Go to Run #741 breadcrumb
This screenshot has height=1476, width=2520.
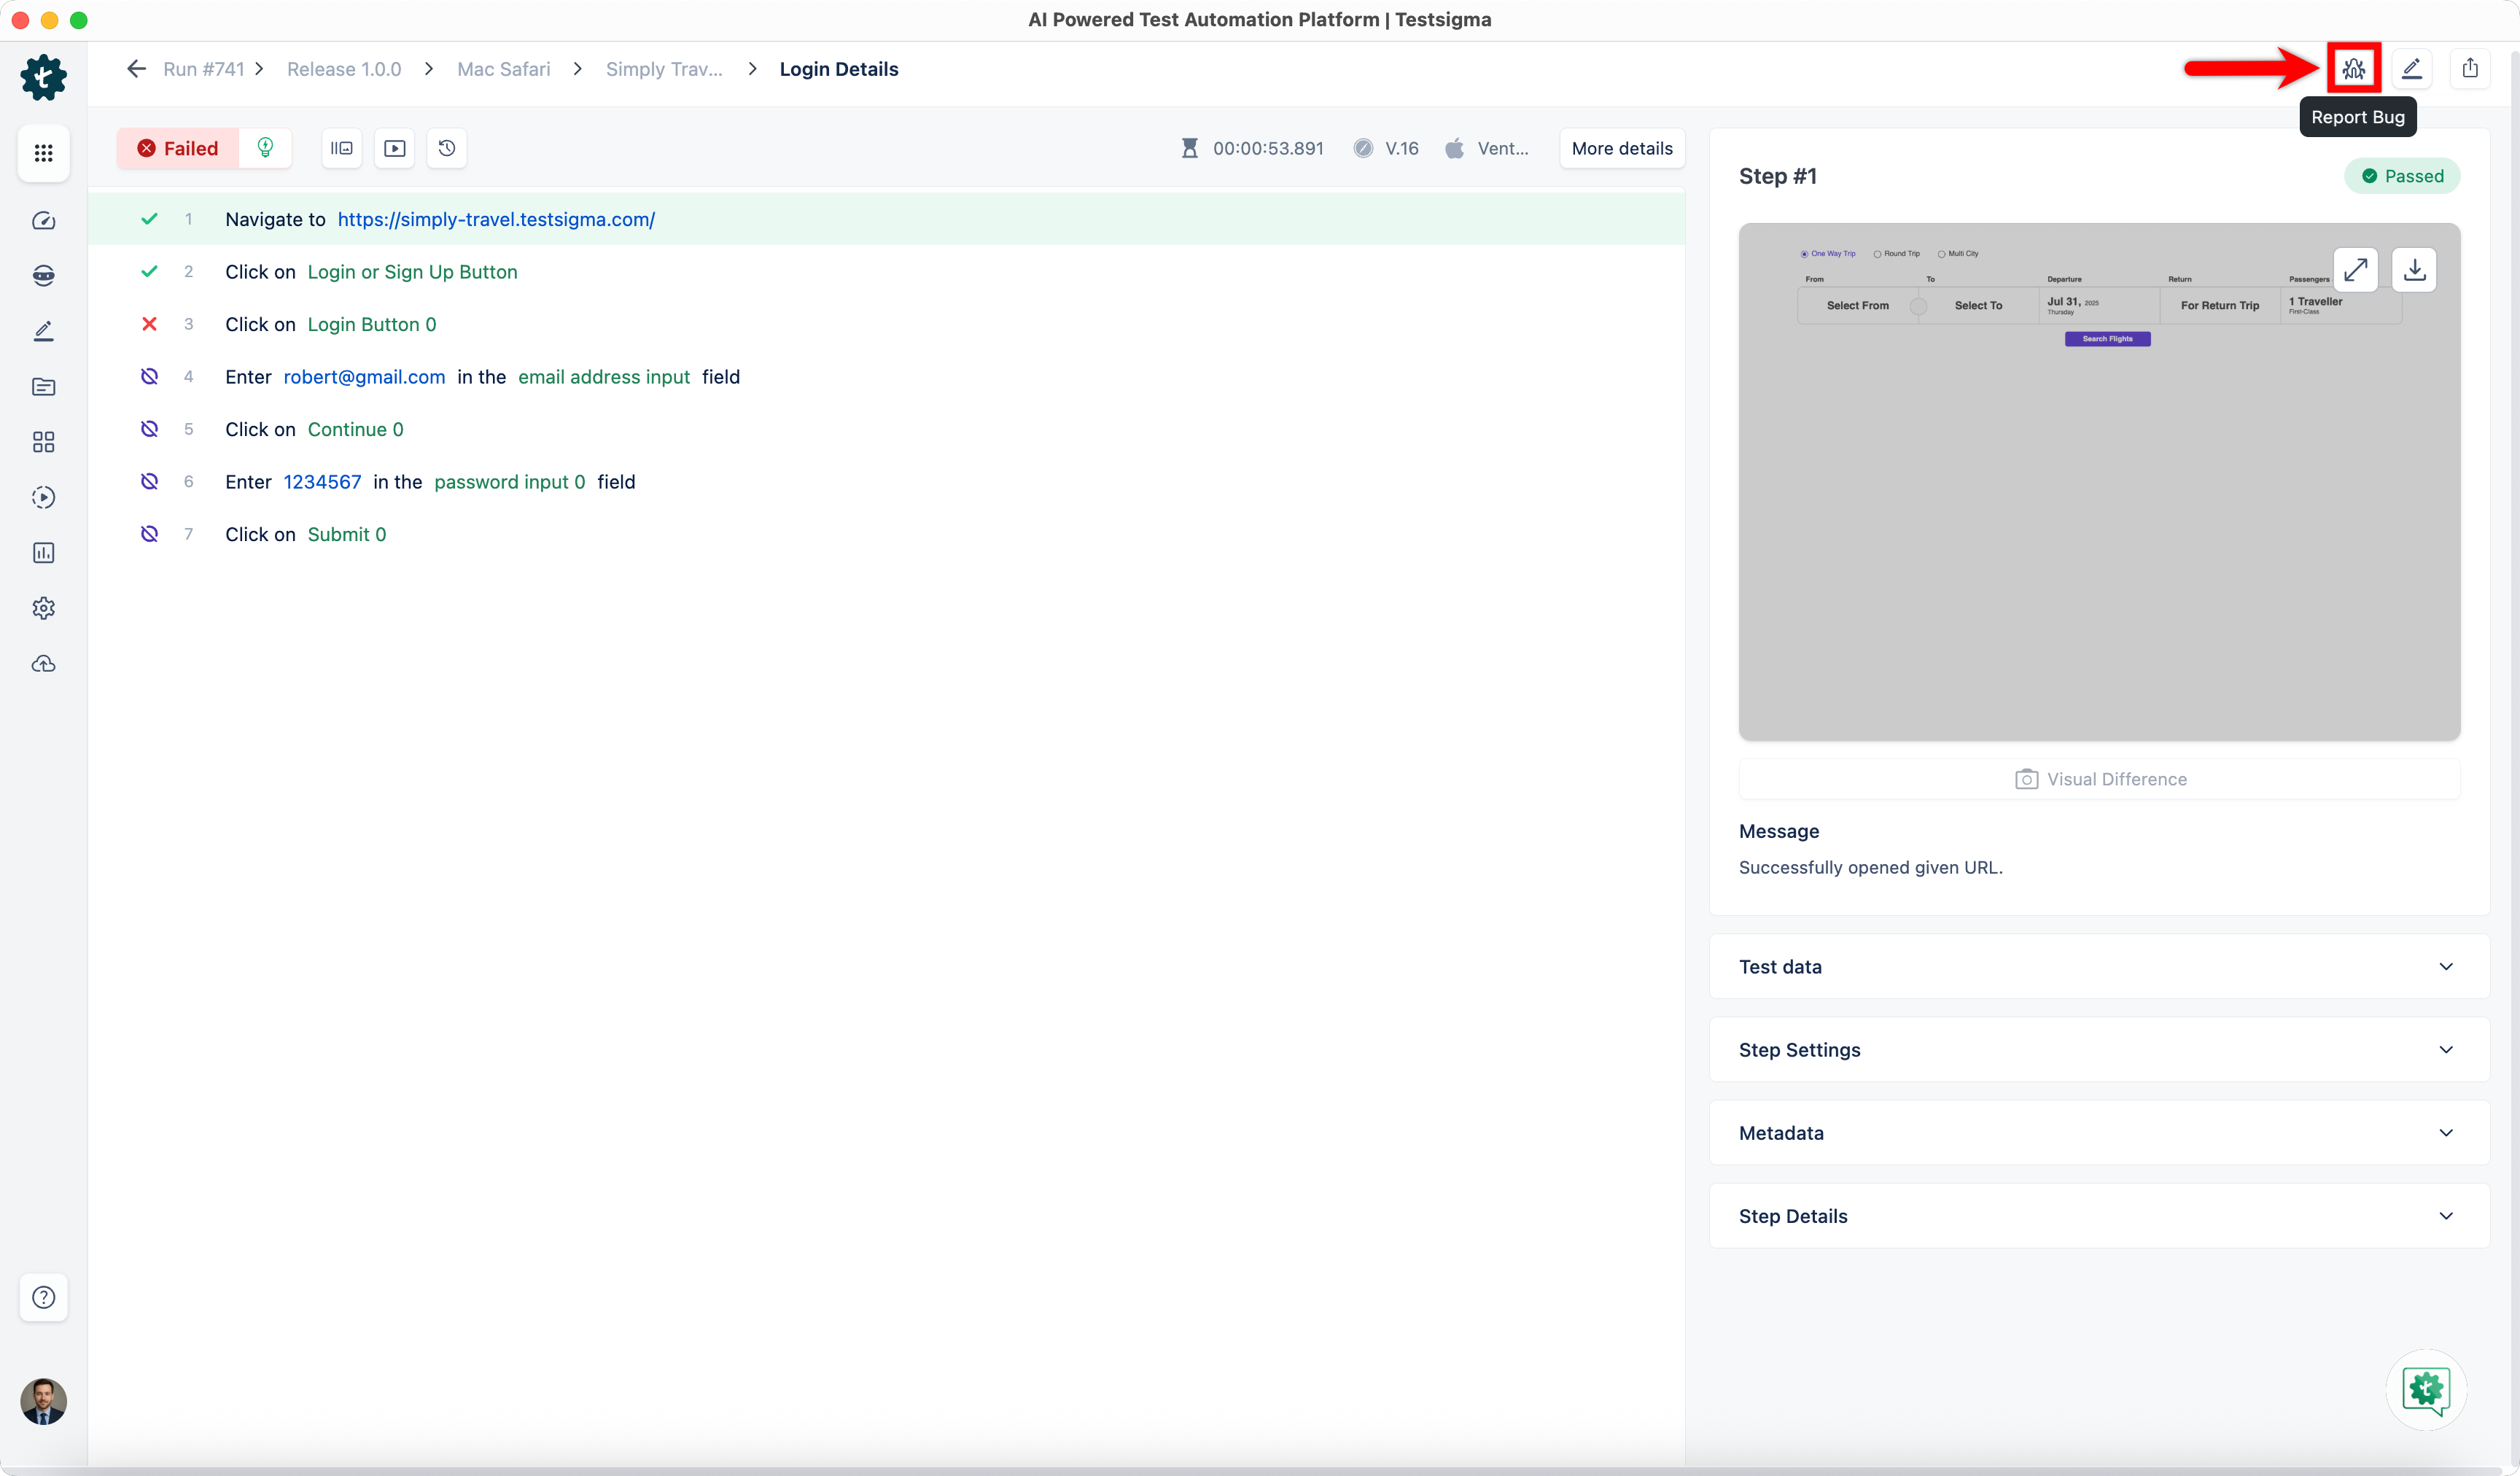pos(203,69)
